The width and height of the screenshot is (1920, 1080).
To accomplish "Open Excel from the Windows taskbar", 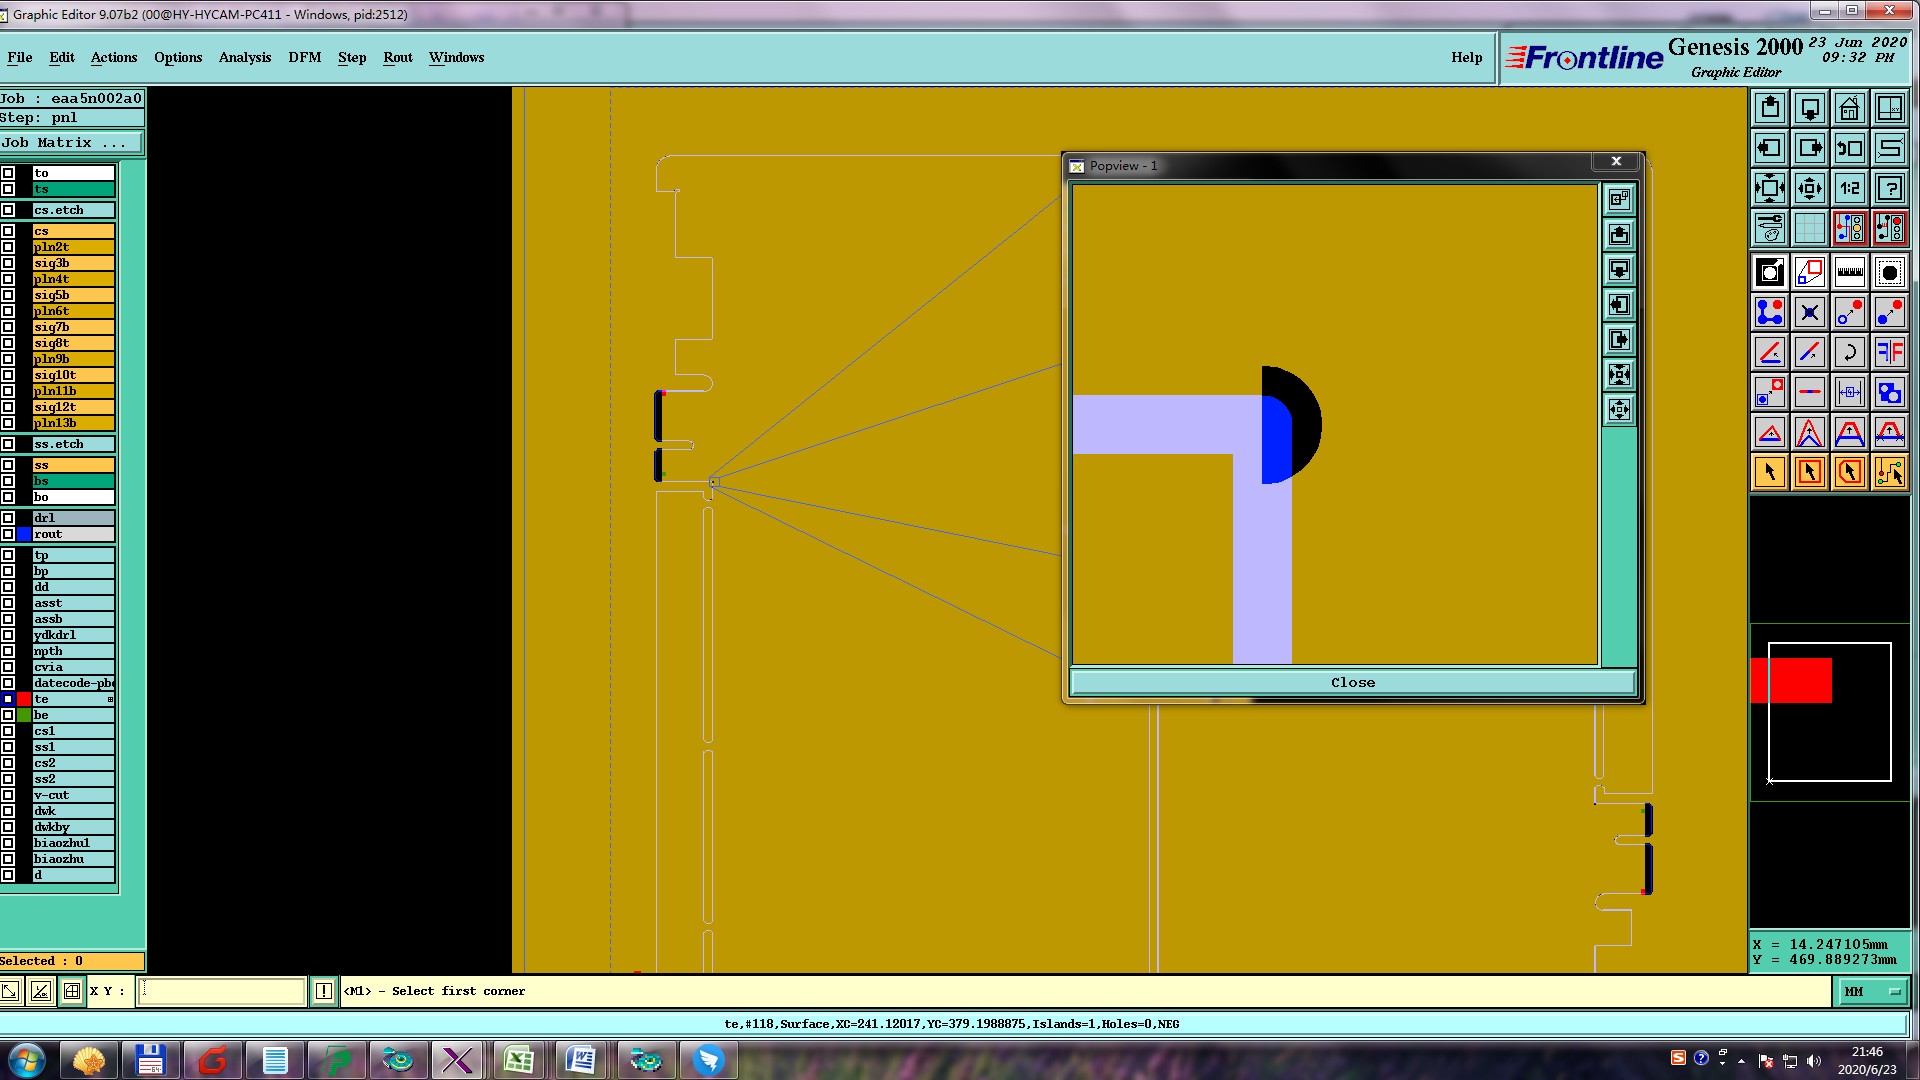I will click(x=519, y=1060).
